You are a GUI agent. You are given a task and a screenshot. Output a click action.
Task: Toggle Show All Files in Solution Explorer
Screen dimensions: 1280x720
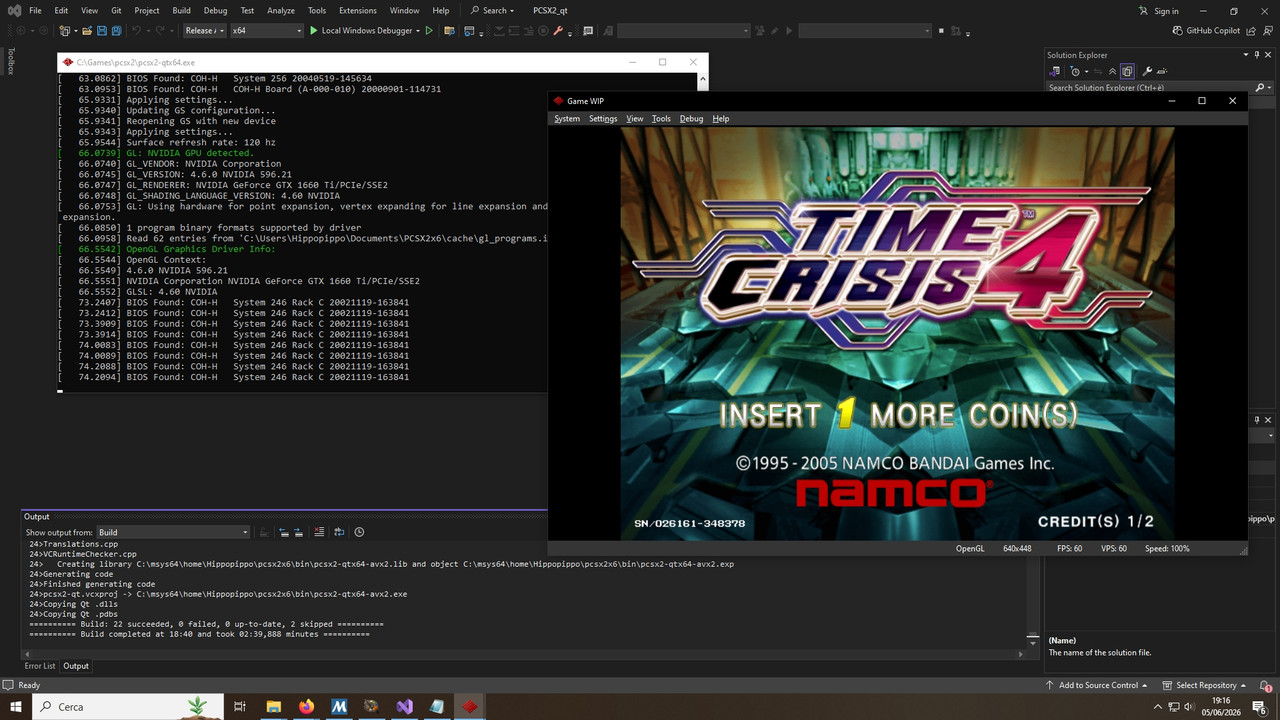click(1127, 71)
